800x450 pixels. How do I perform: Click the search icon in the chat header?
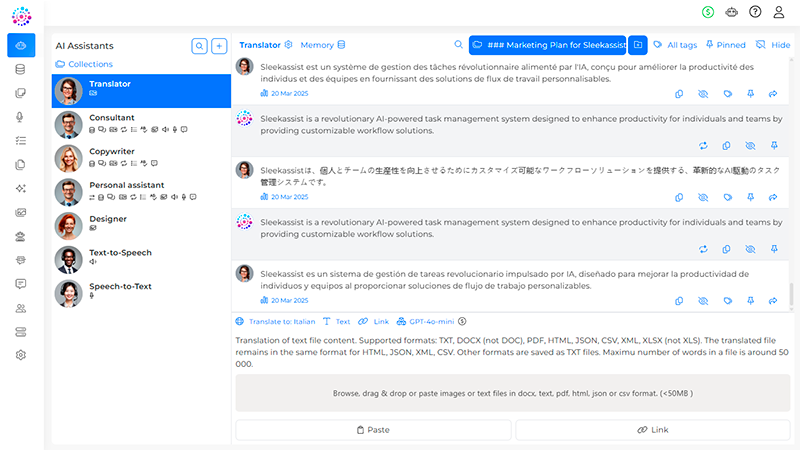pos(458,45)
